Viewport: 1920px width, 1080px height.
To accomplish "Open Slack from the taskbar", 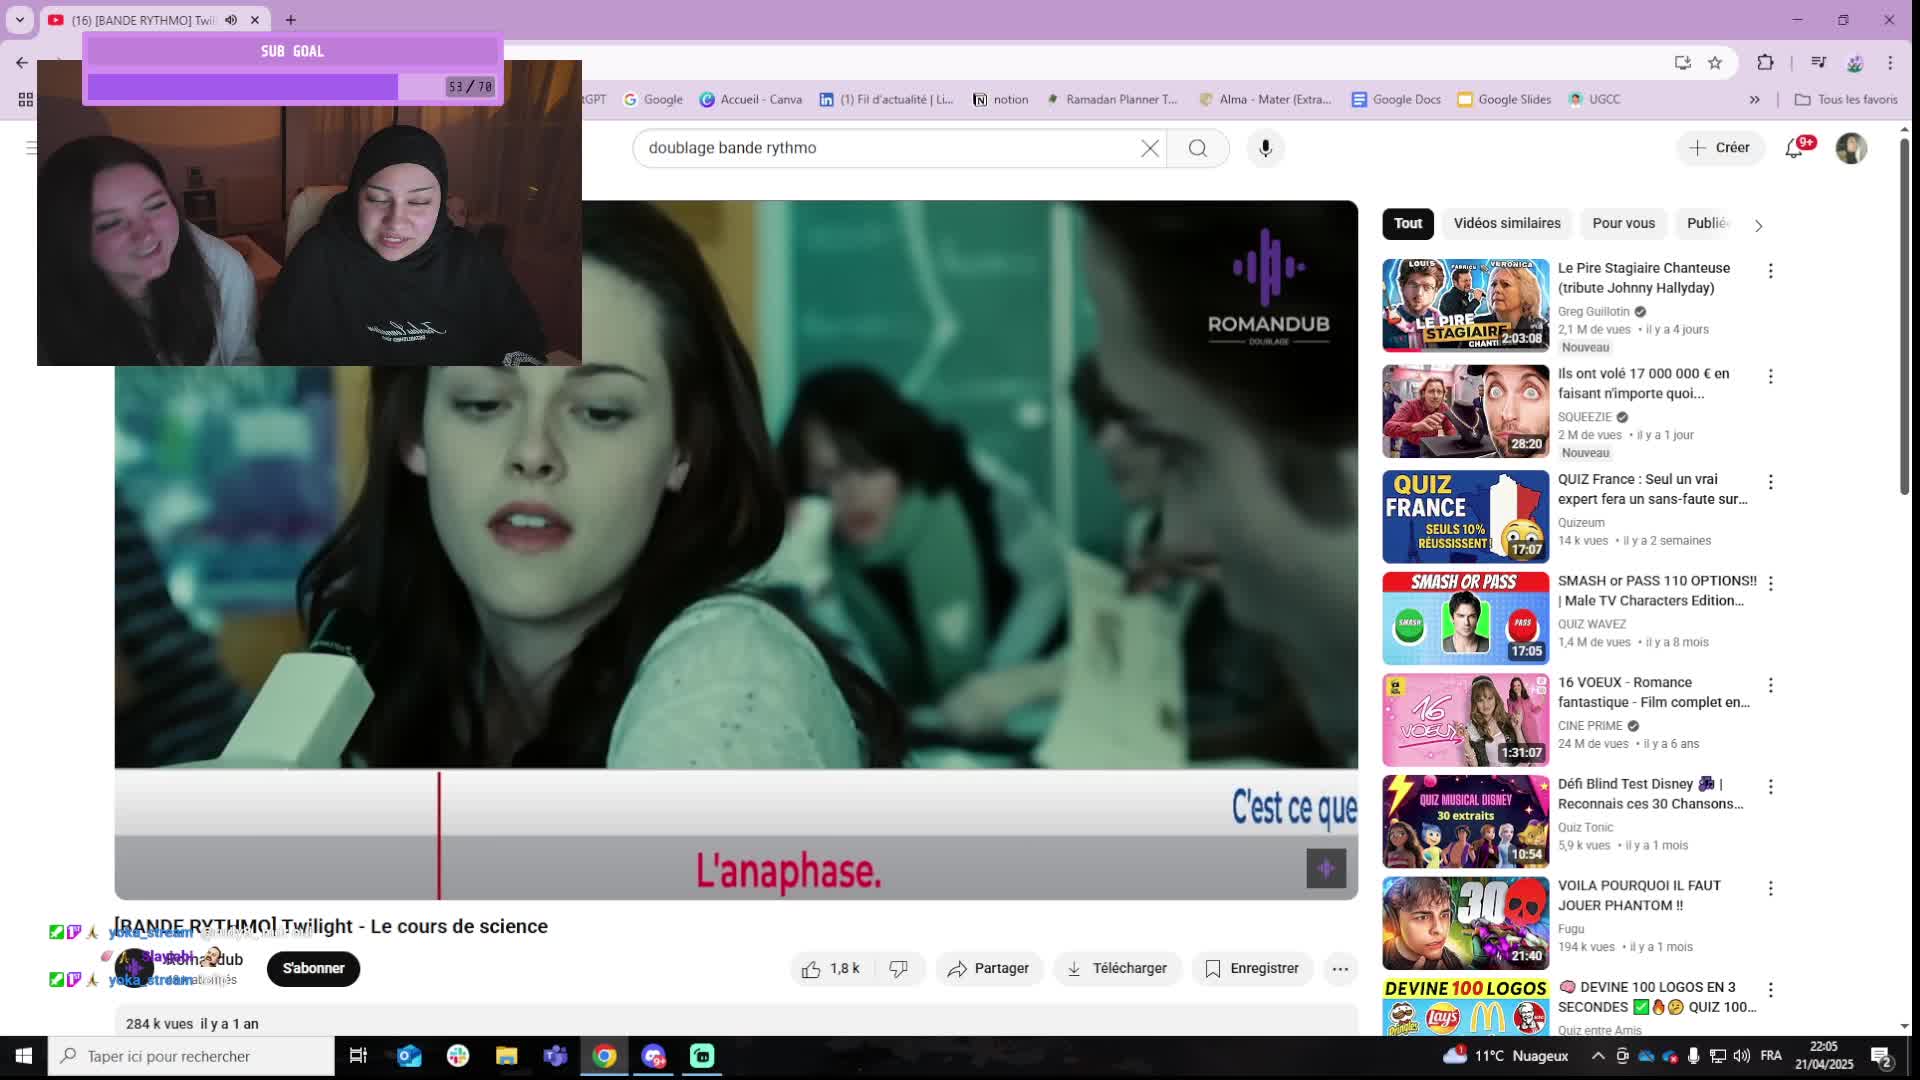I will point(458,1056).
